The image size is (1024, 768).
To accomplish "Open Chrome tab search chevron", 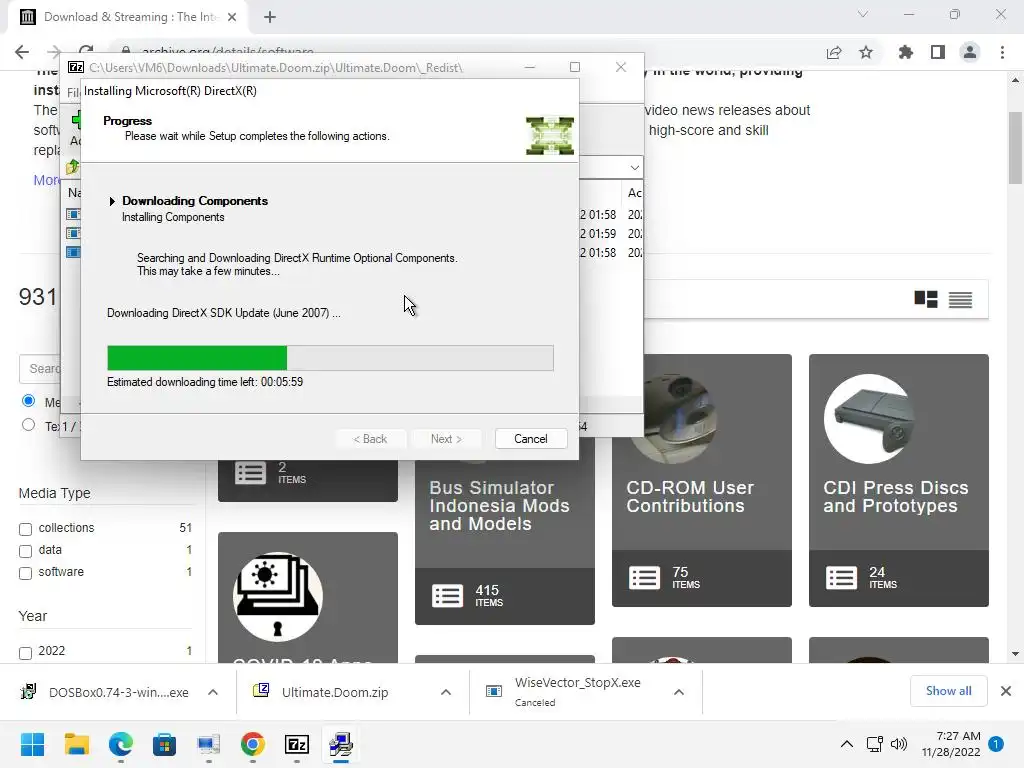I will tap(863, 14).
